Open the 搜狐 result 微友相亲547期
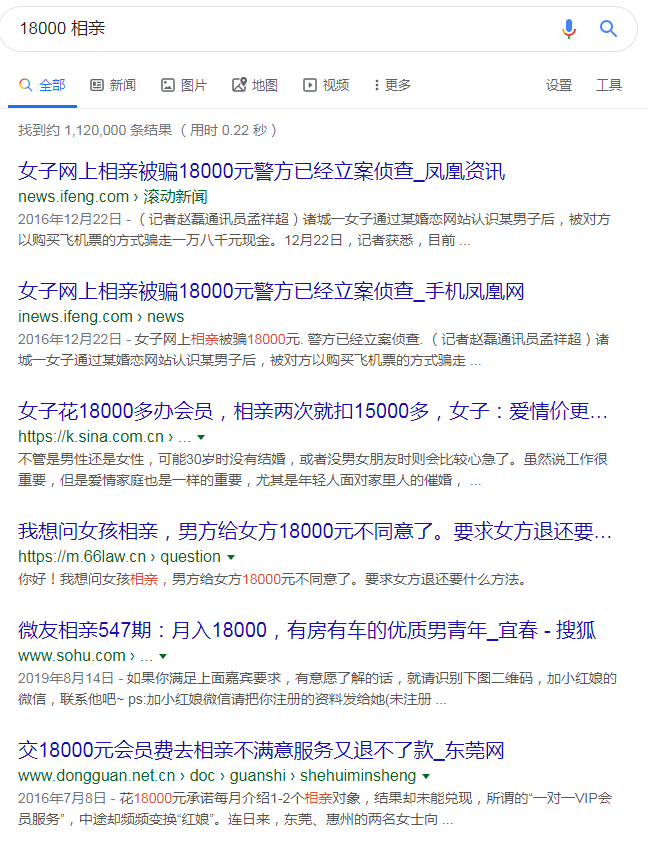 [x=307, y=630]
